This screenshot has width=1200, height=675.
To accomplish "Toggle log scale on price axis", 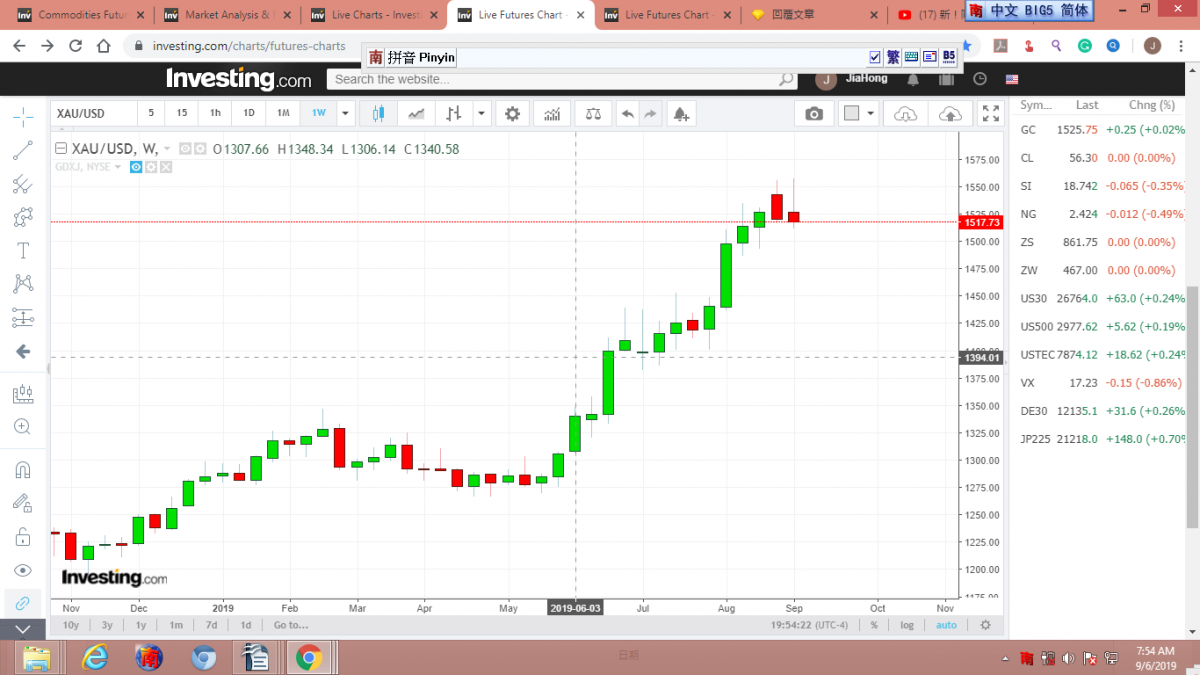I will click(x=906, y=625).
